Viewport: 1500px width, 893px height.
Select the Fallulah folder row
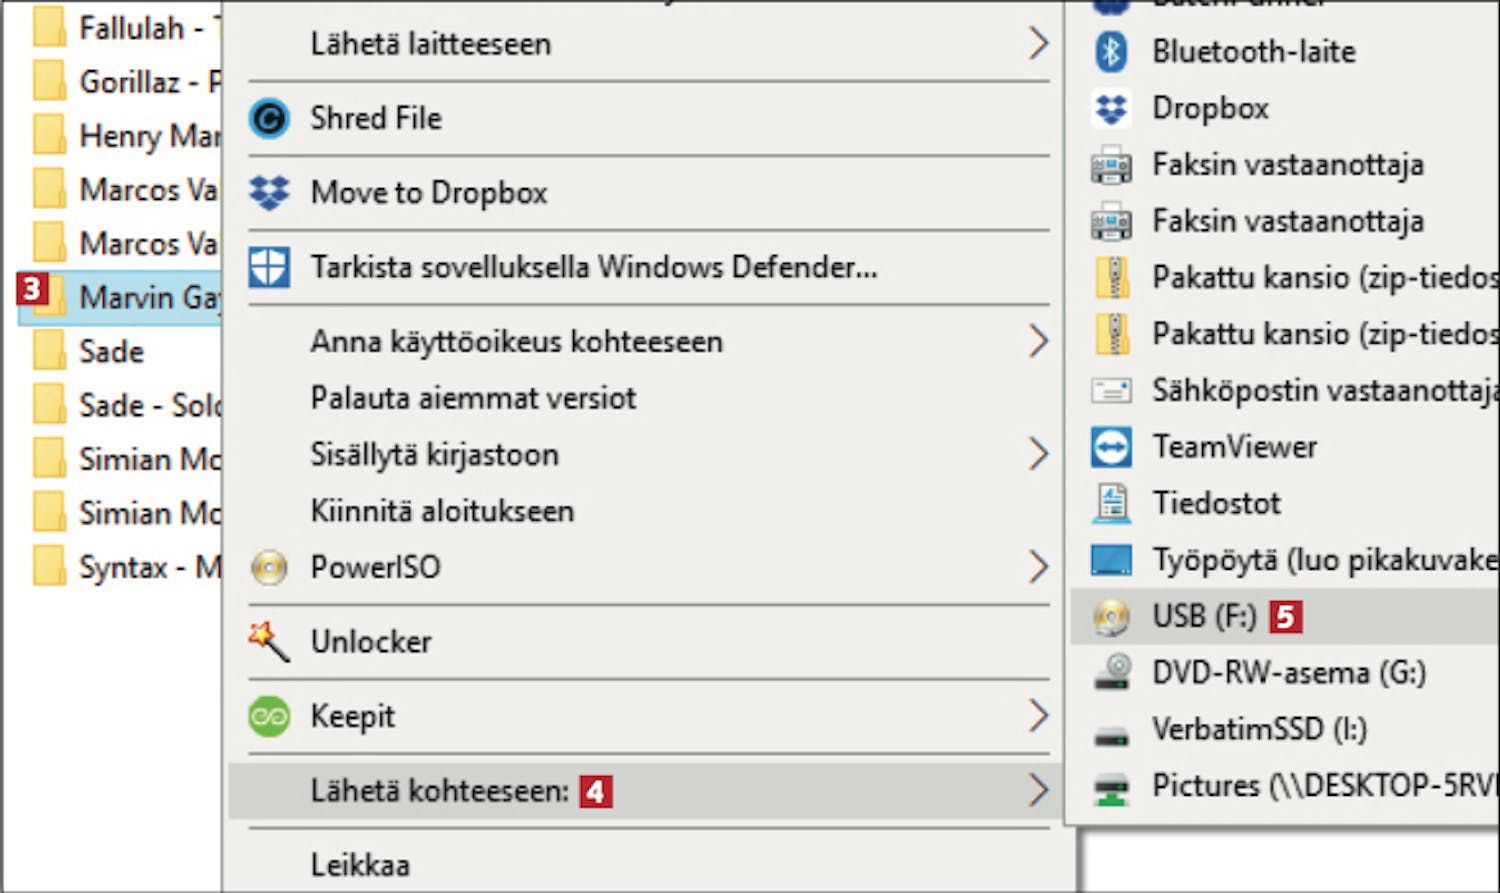[x=120, y=28]
